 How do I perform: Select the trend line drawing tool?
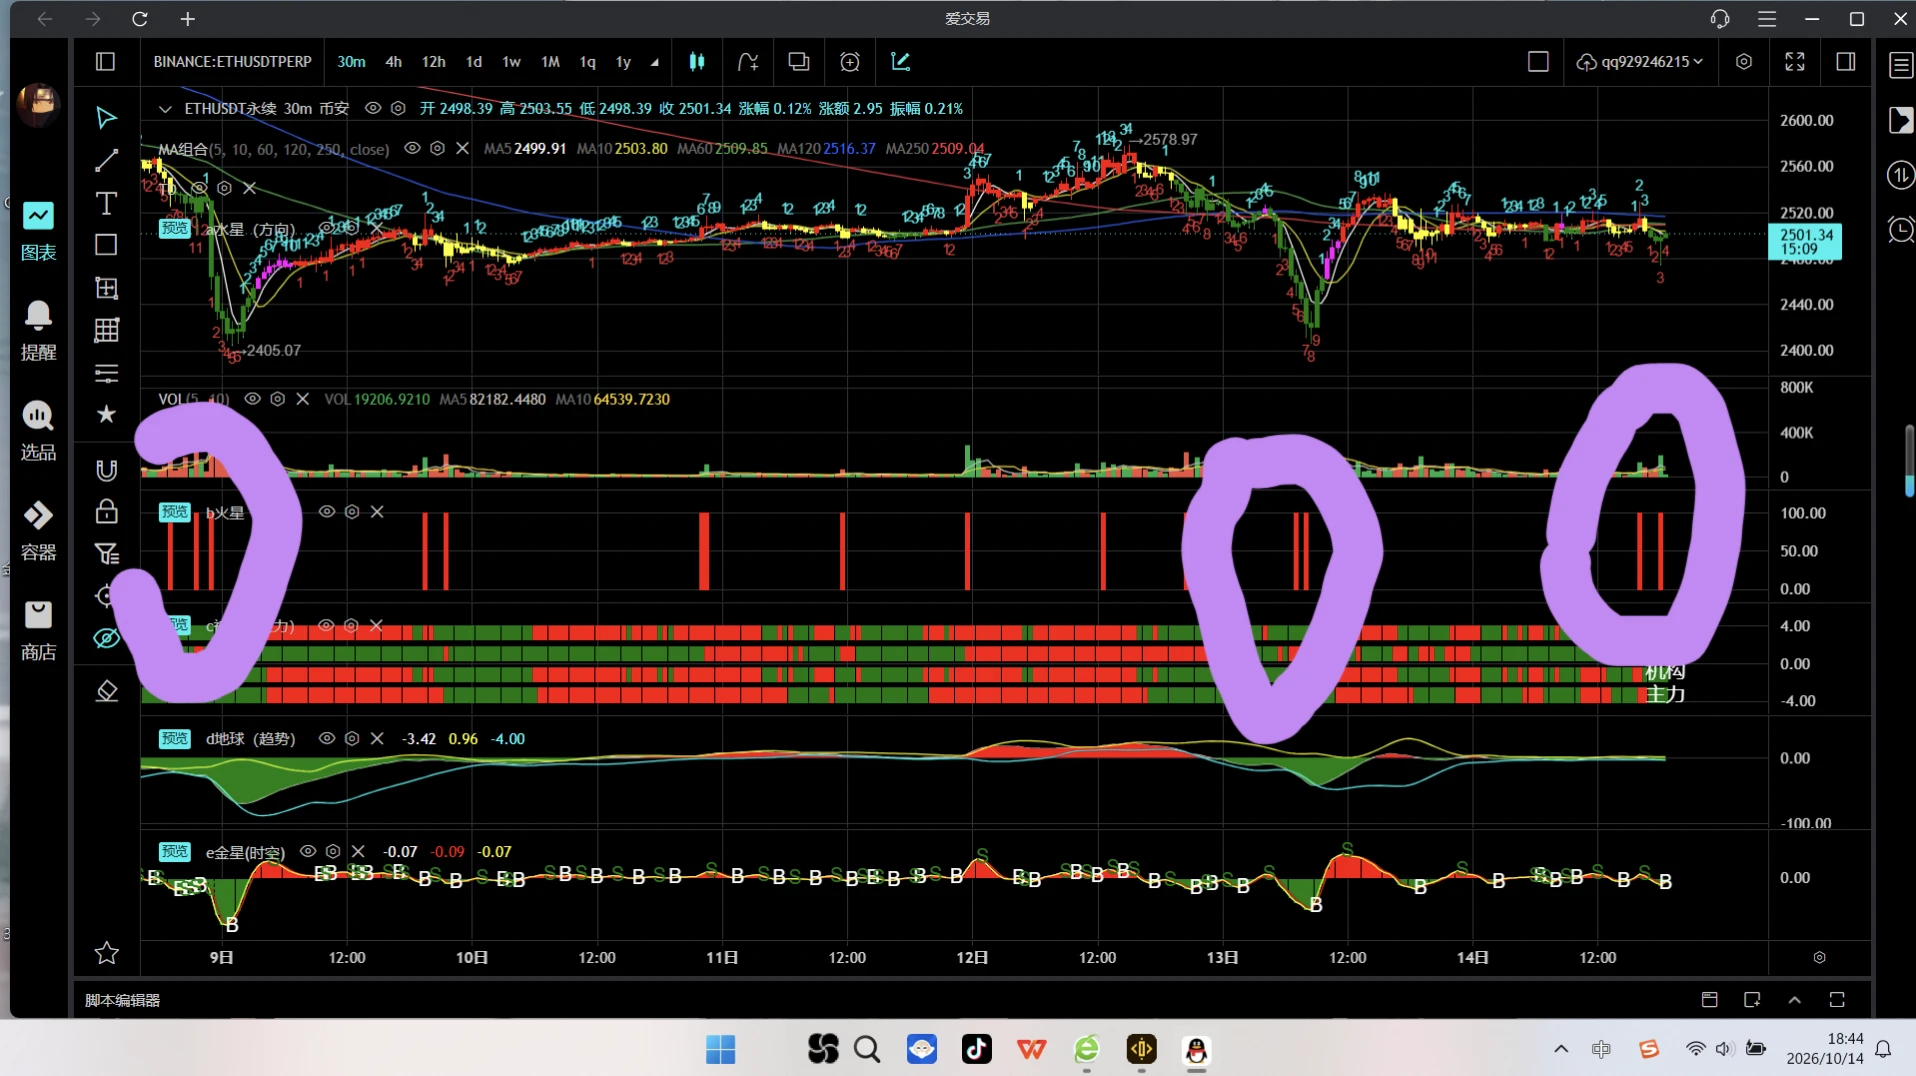106,160
